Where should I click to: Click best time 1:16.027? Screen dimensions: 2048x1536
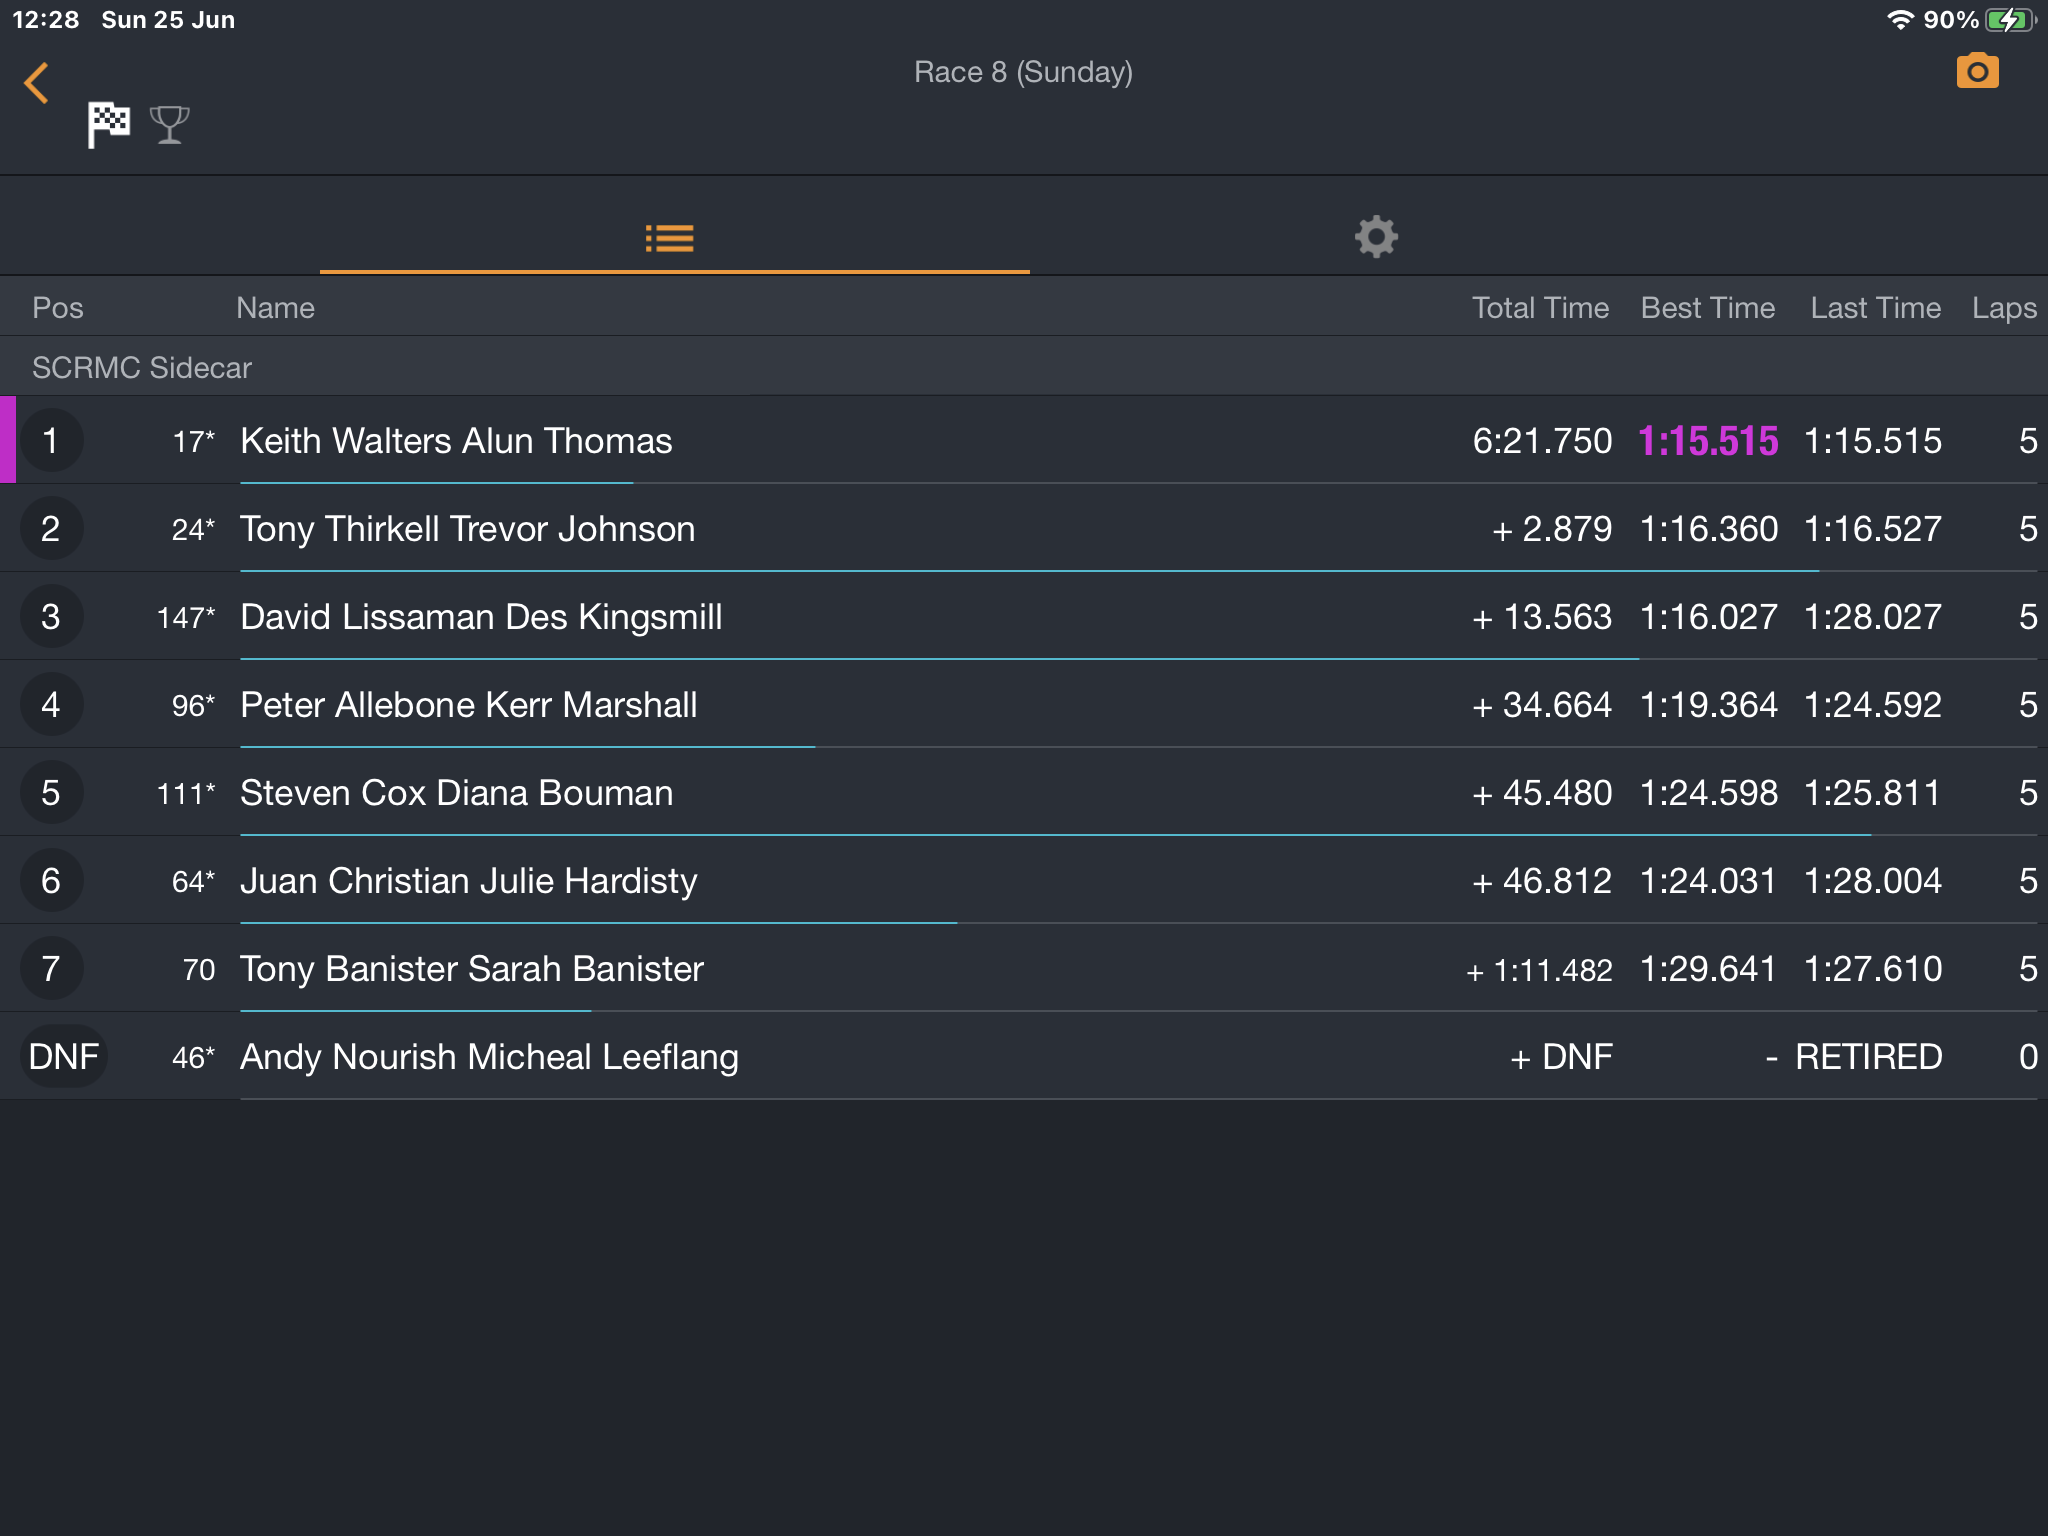pyautogui.click(x=1709, y=617)
